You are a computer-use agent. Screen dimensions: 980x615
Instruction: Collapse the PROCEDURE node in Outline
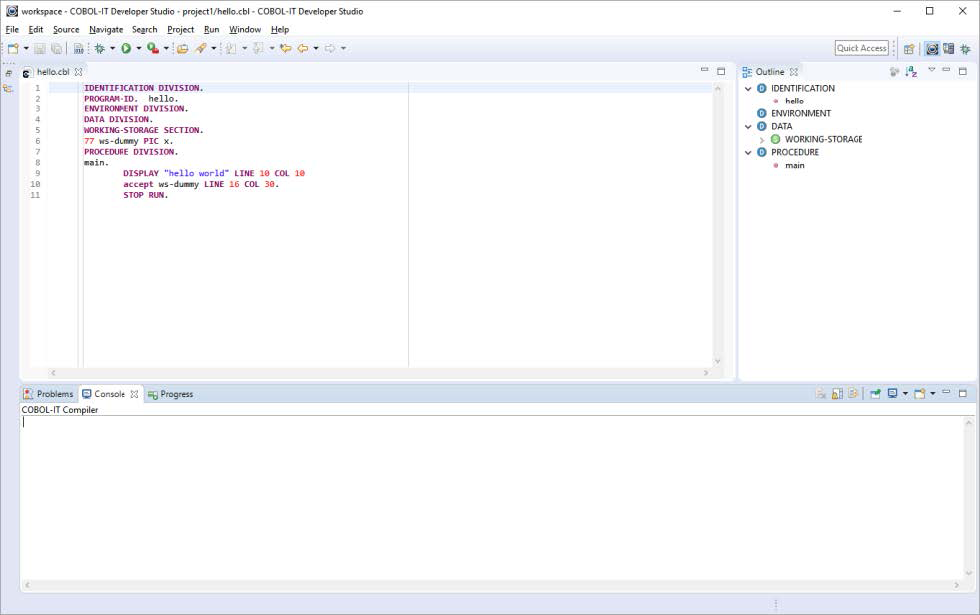[x=749, y=152]
